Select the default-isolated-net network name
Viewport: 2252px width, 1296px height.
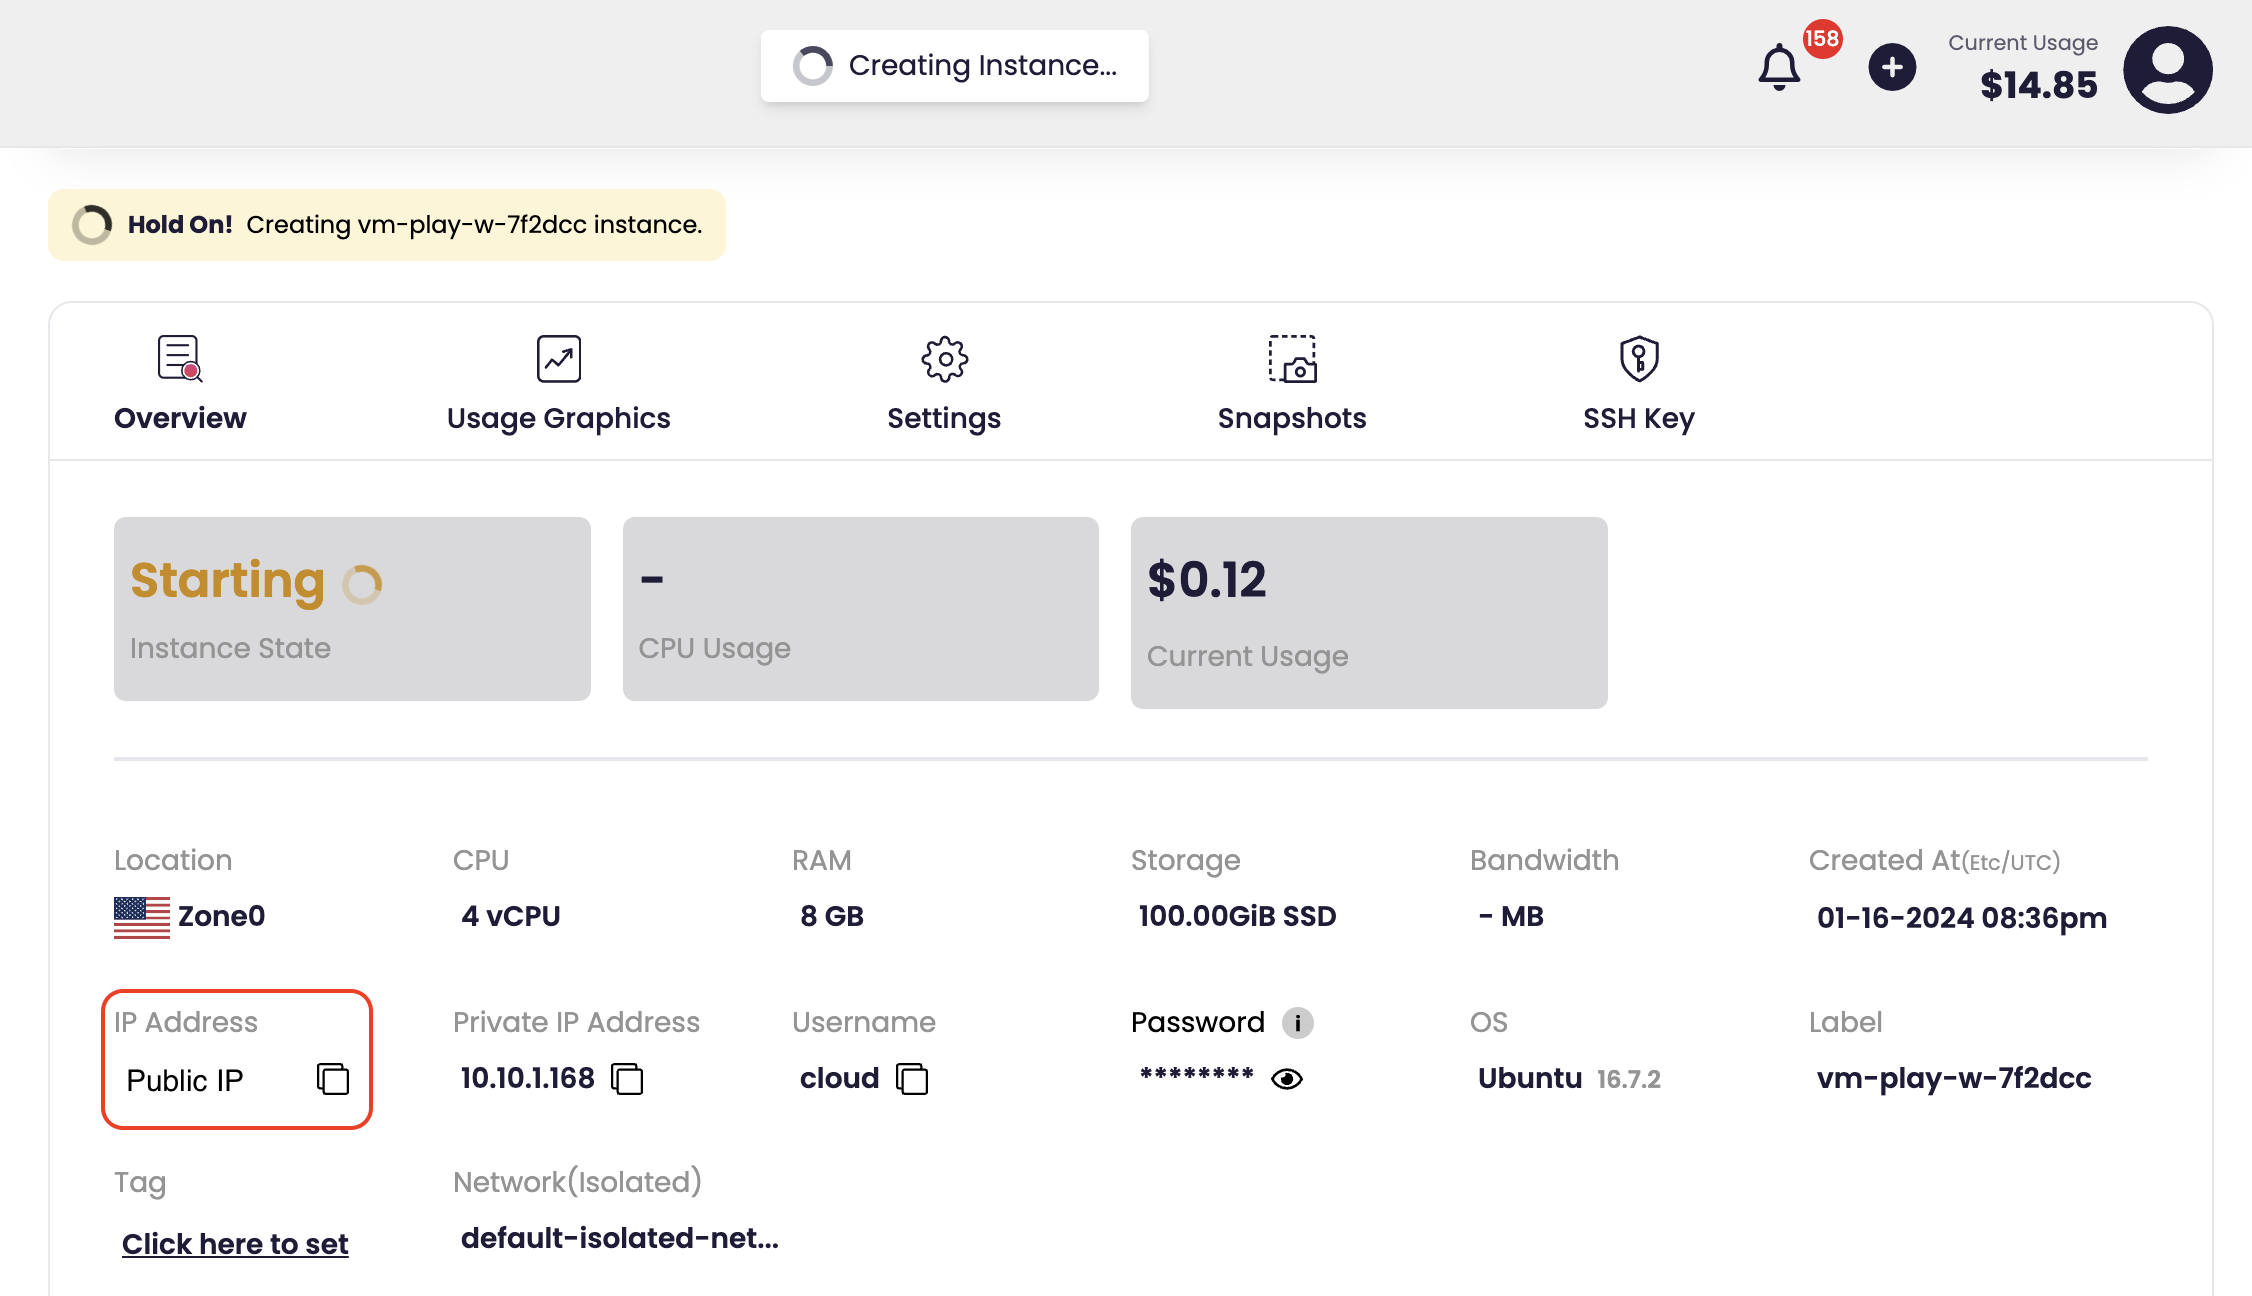click(x=619, y=1238)
